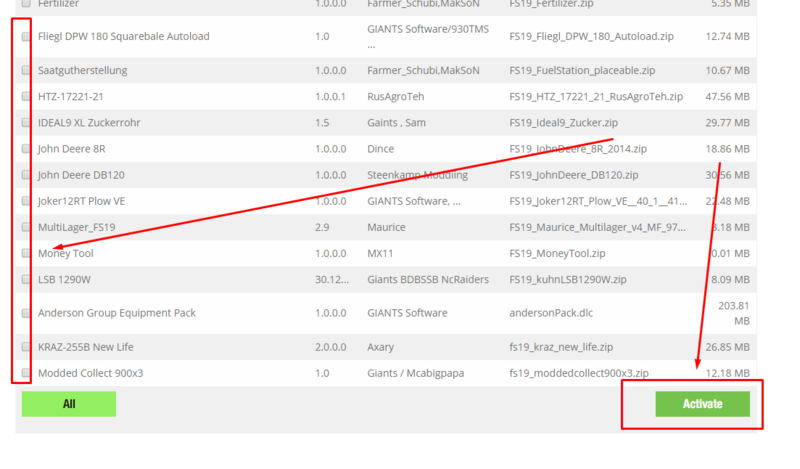Toggle the KRAZ-255B New Life checkbox
Viewport: 800px width, 469px height.
click(x=26, y=347)
